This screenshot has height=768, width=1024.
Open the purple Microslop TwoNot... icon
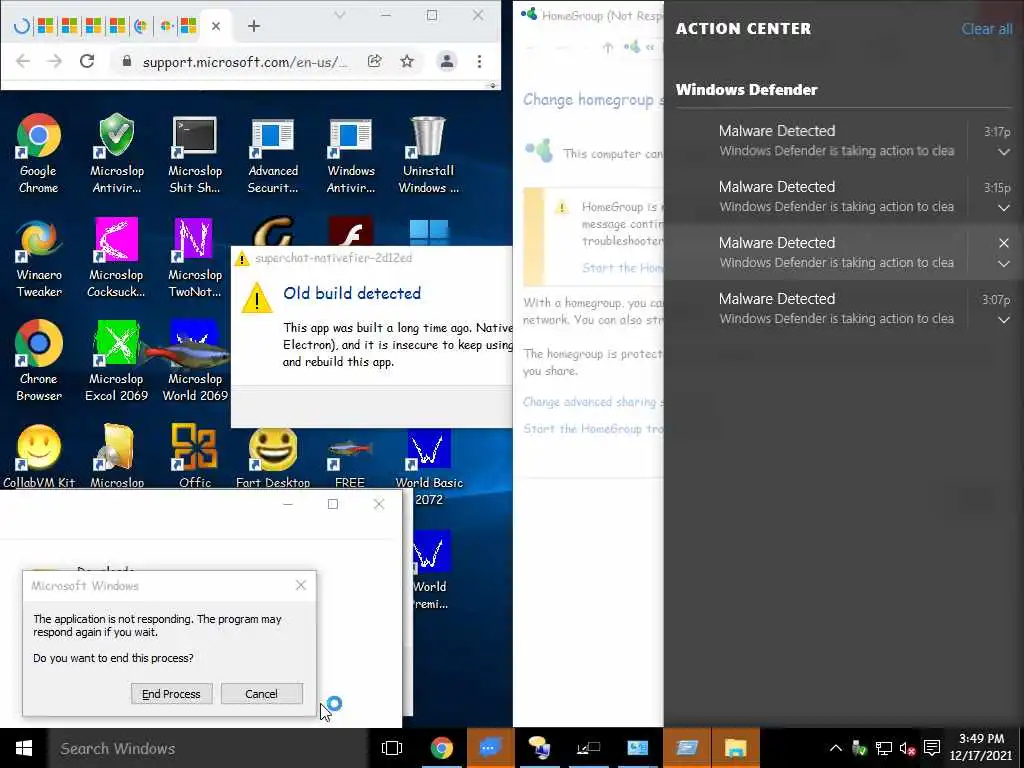coord(195,259)
